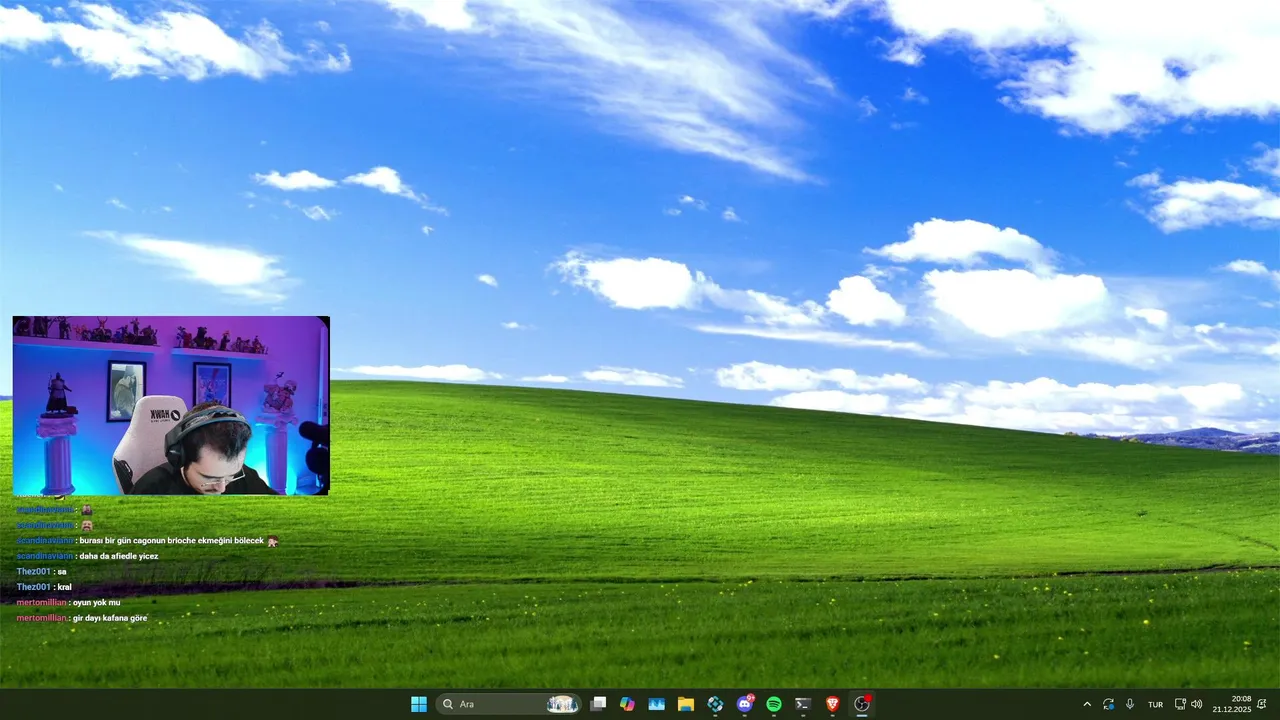Open the clock showing 20:08 21.12.2025
Screen dimensions: 1280x720
pyautogui.click(x=1231, y=704)
